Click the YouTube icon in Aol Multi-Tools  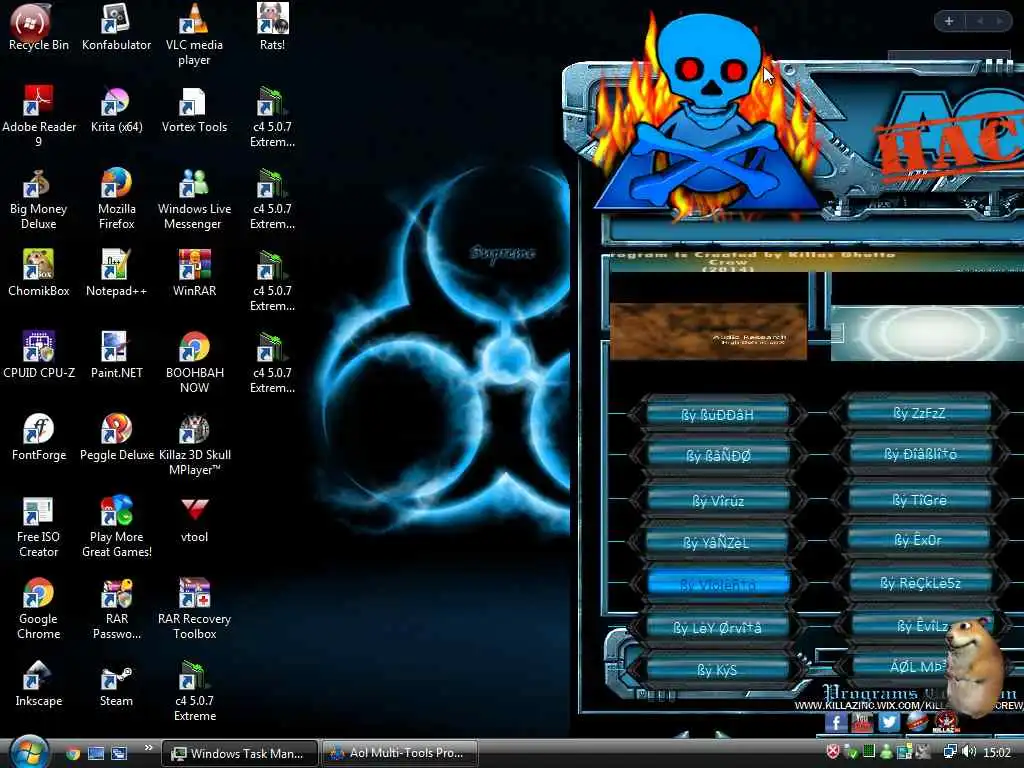(862, 722)
